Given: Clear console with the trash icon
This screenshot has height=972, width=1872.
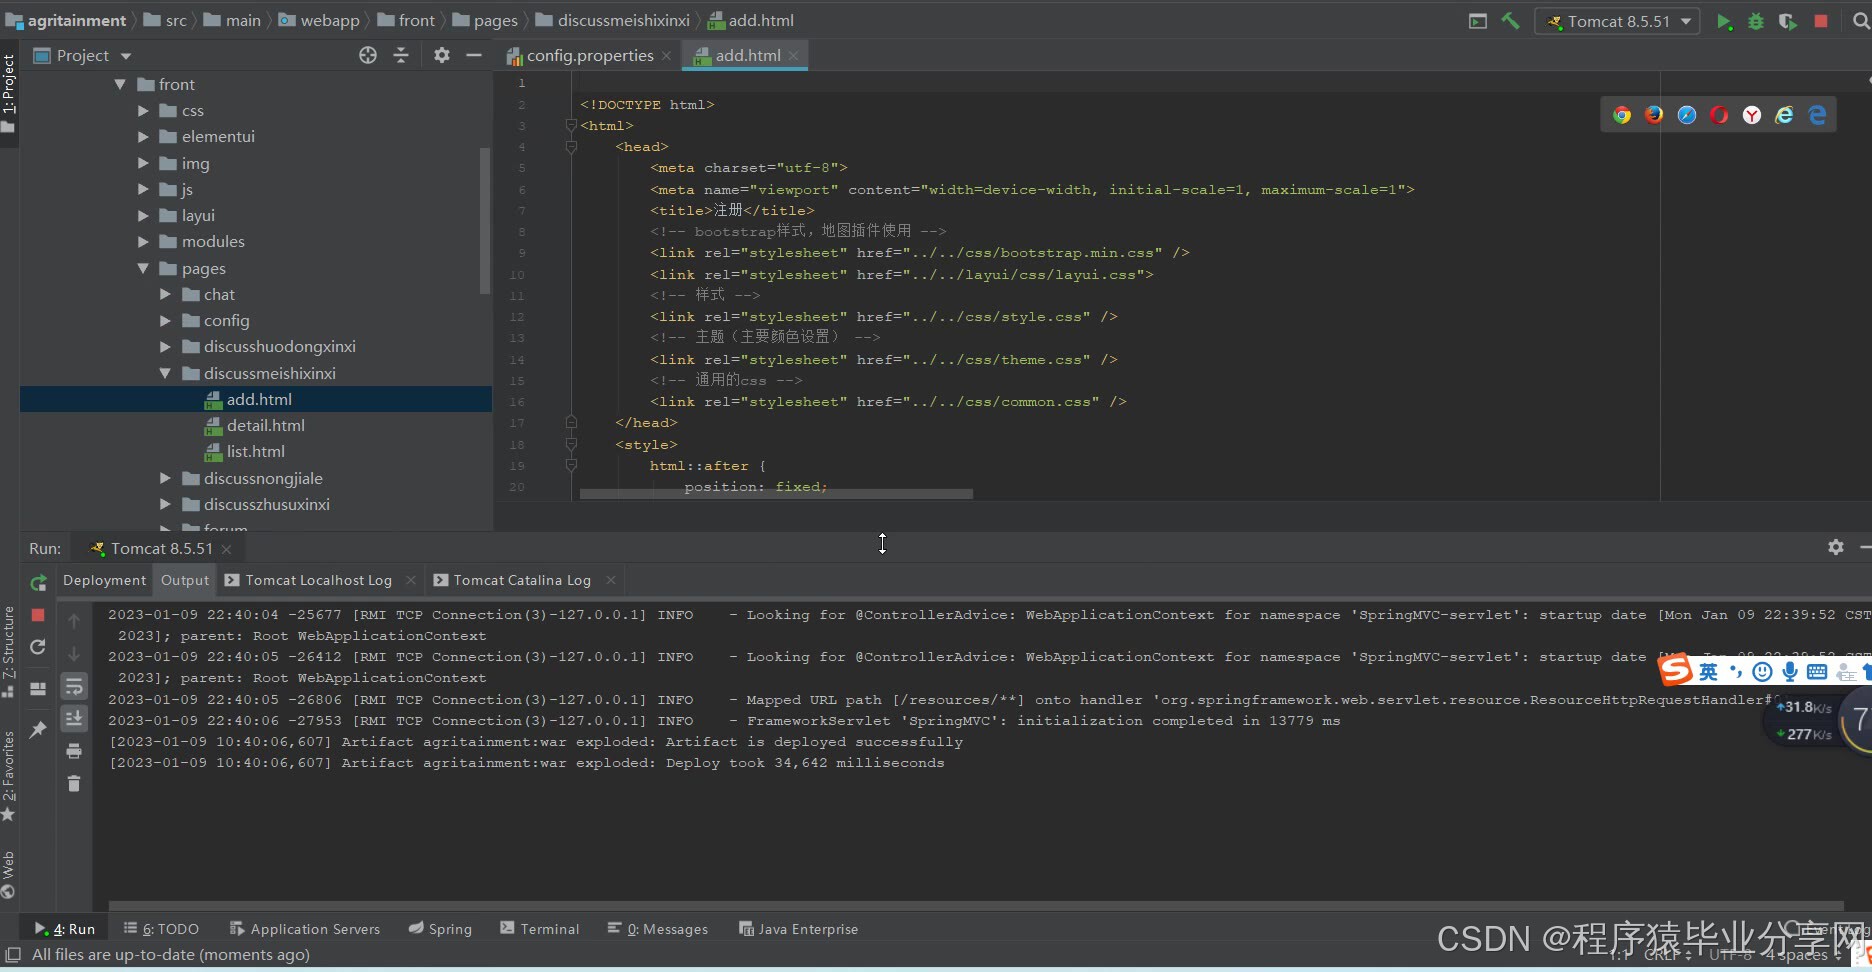Looking at the screenshot, I should click(74, 783).
